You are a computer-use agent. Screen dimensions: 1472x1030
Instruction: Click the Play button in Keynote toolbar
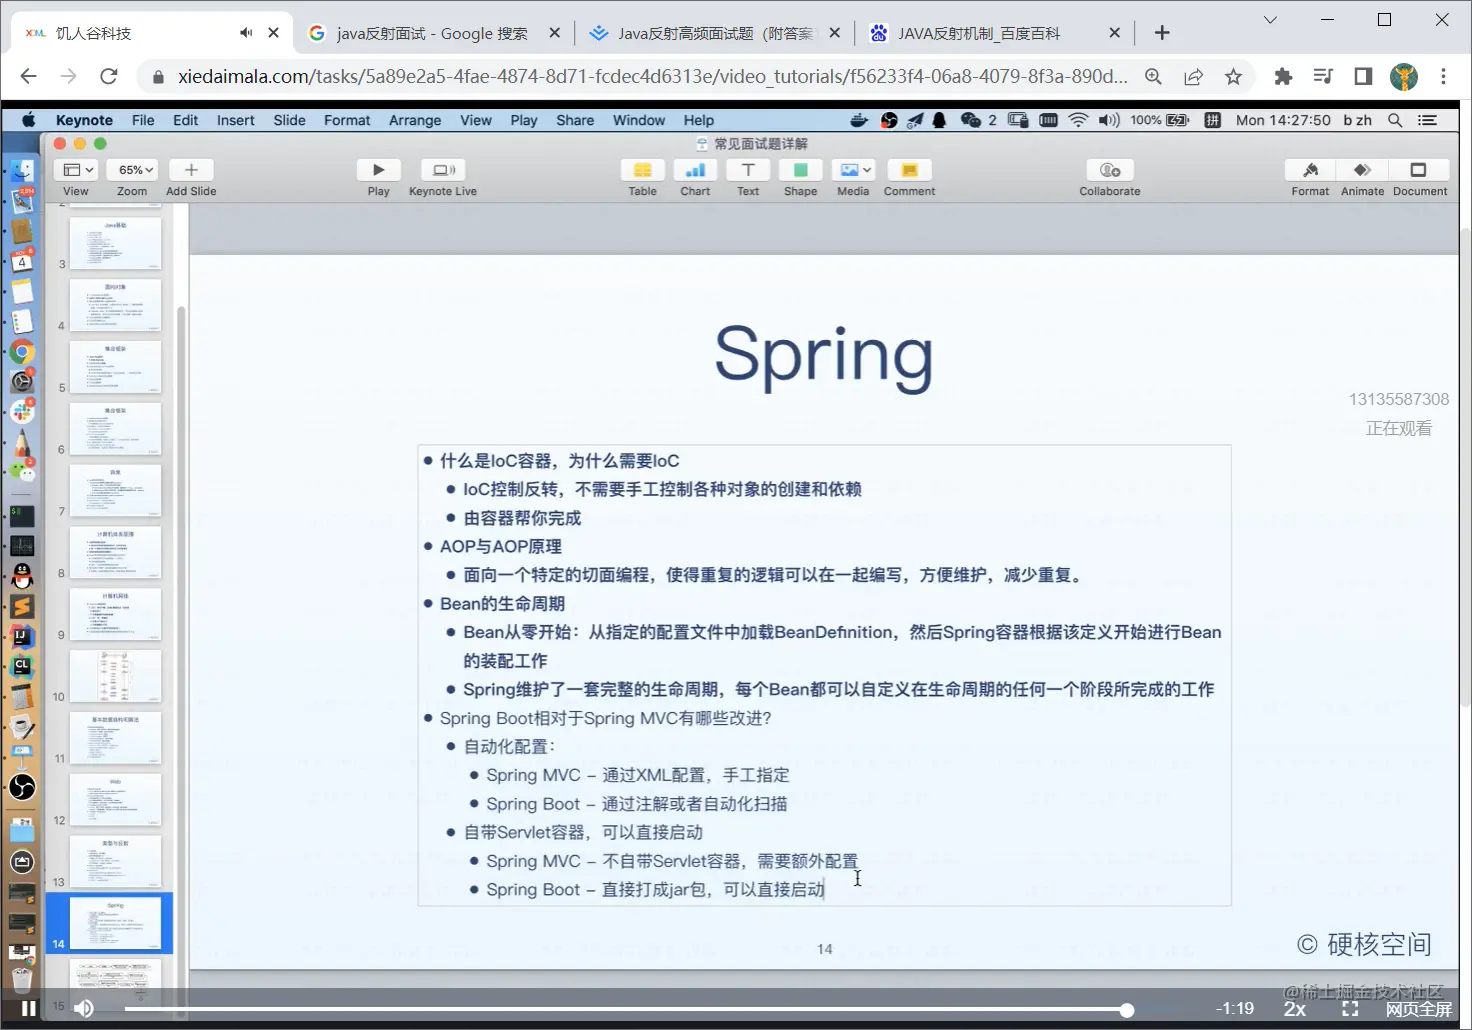[379, 170]
